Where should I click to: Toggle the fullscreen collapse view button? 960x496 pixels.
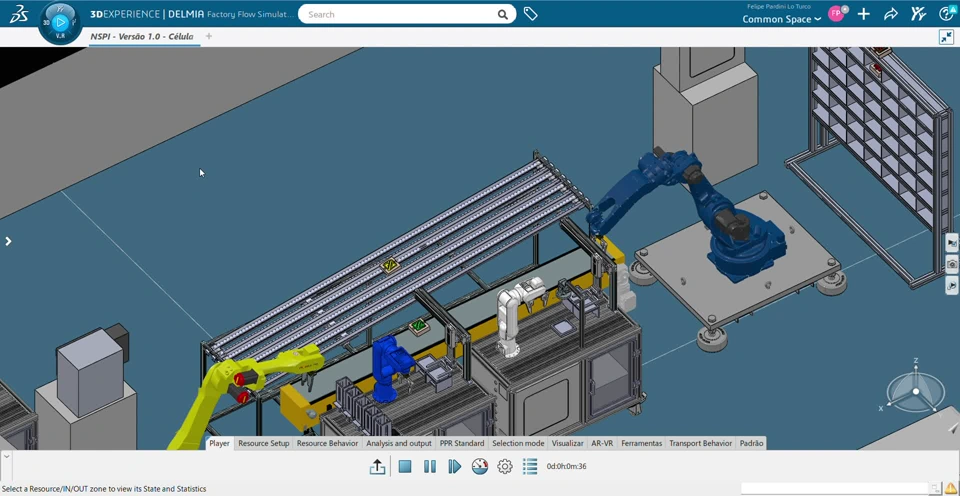pyautogui.click(x=946, y=37)
